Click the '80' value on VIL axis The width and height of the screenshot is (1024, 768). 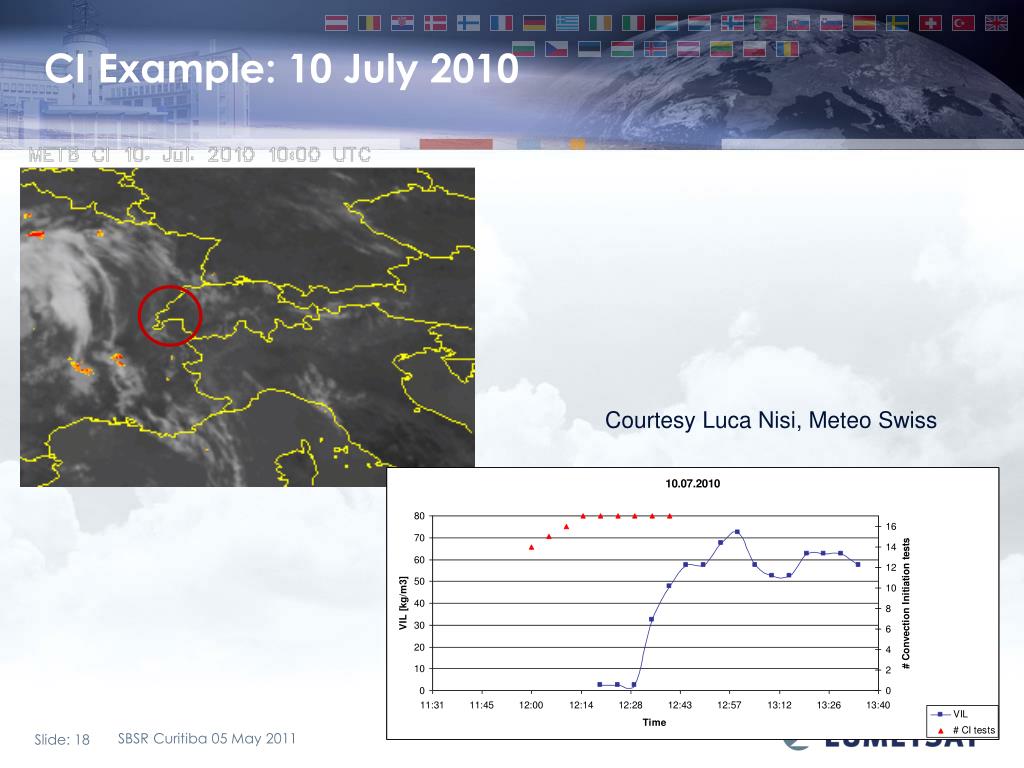(x=419, y=516)
